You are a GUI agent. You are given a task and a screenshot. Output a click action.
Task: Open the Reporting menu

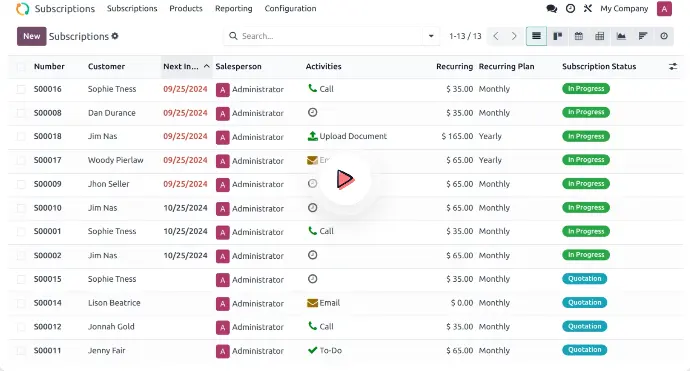(234, 8)
